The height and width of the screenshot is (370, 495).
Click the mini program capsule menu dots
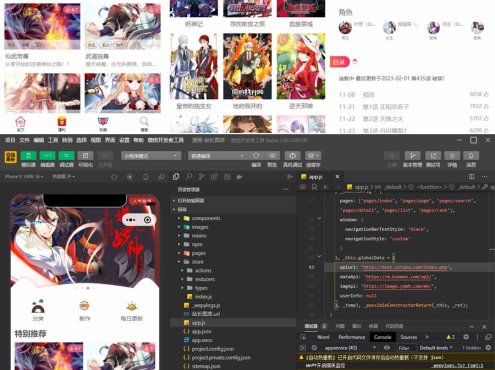click(131, 220)
